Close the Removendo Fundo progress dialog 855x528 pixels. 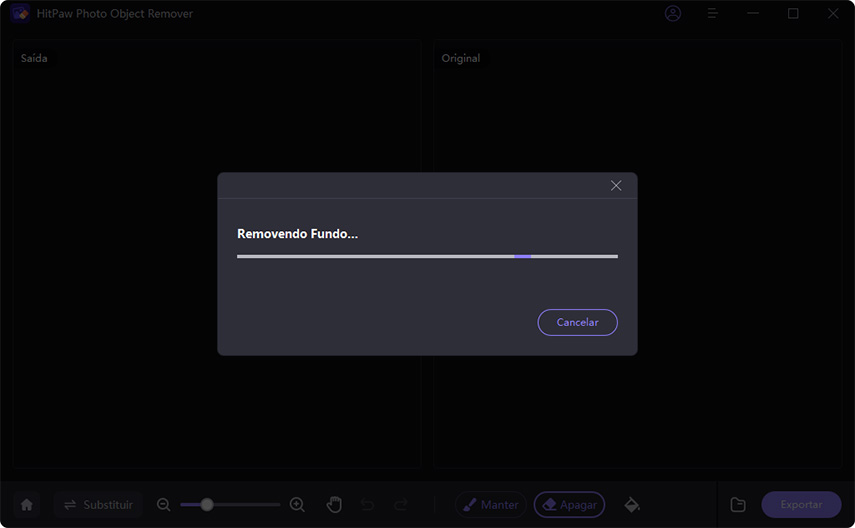[x=616, y=185]
